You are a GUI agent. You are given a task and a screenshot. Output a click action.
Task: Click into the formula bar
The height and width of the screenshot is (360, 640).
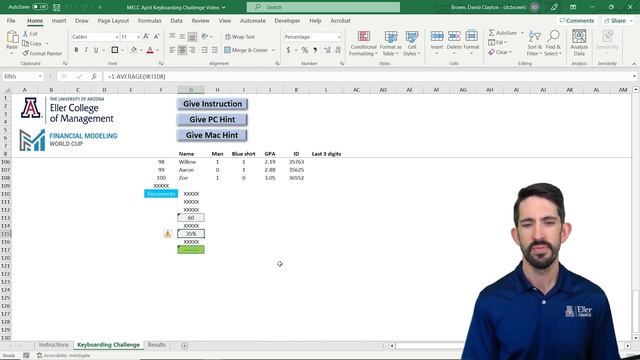pos(367,76)
